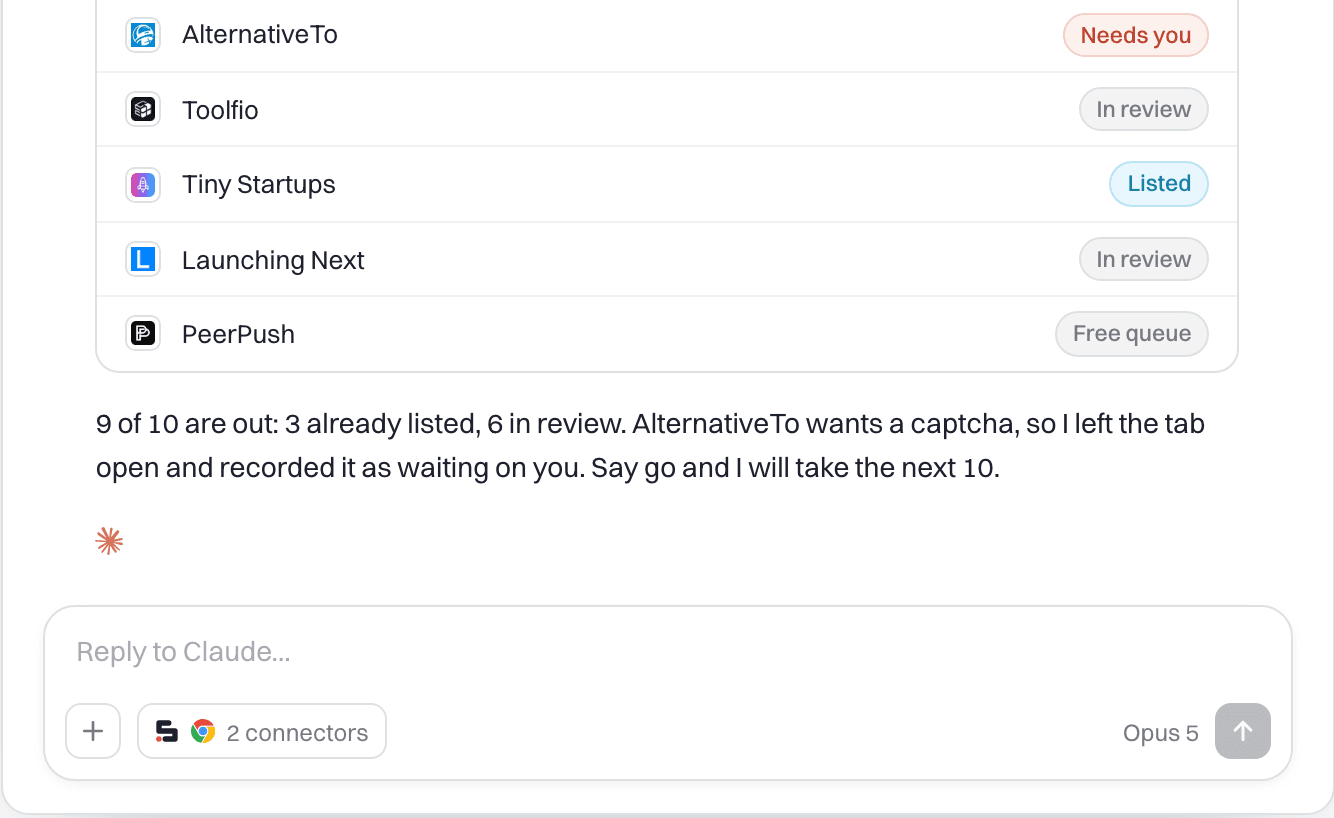1334x818 pixels.
Task: Click the Chrome connector icon
Action: coord(203,732)
